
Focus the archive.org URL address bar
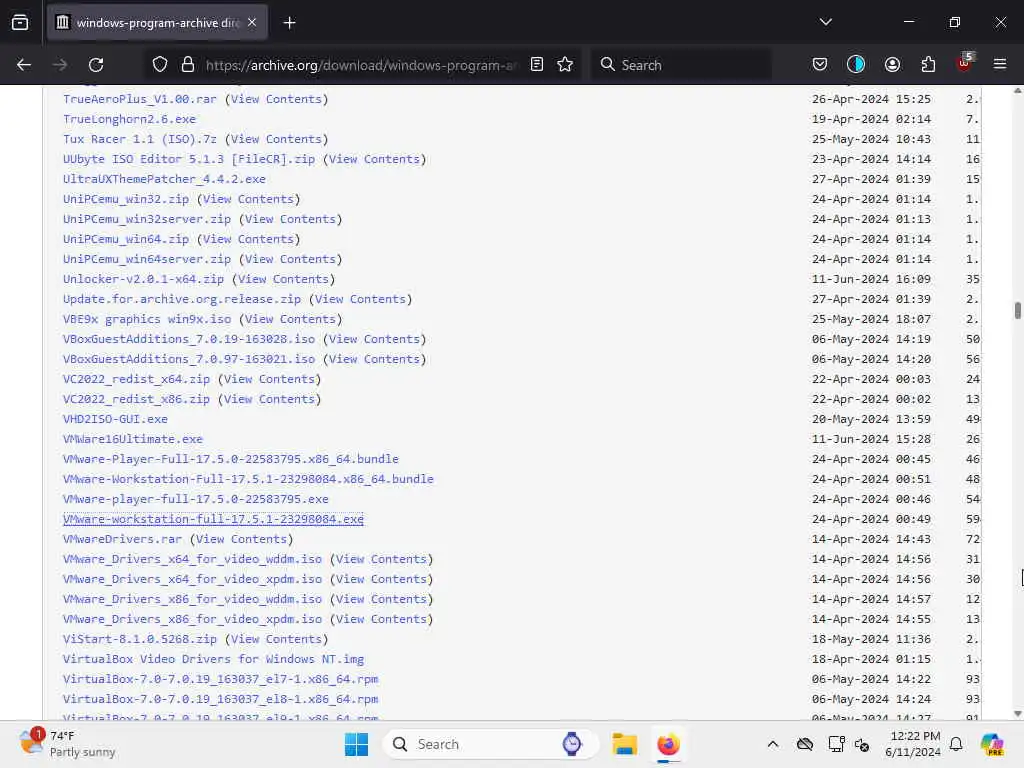pyautogui.click(x=360, y=65)
